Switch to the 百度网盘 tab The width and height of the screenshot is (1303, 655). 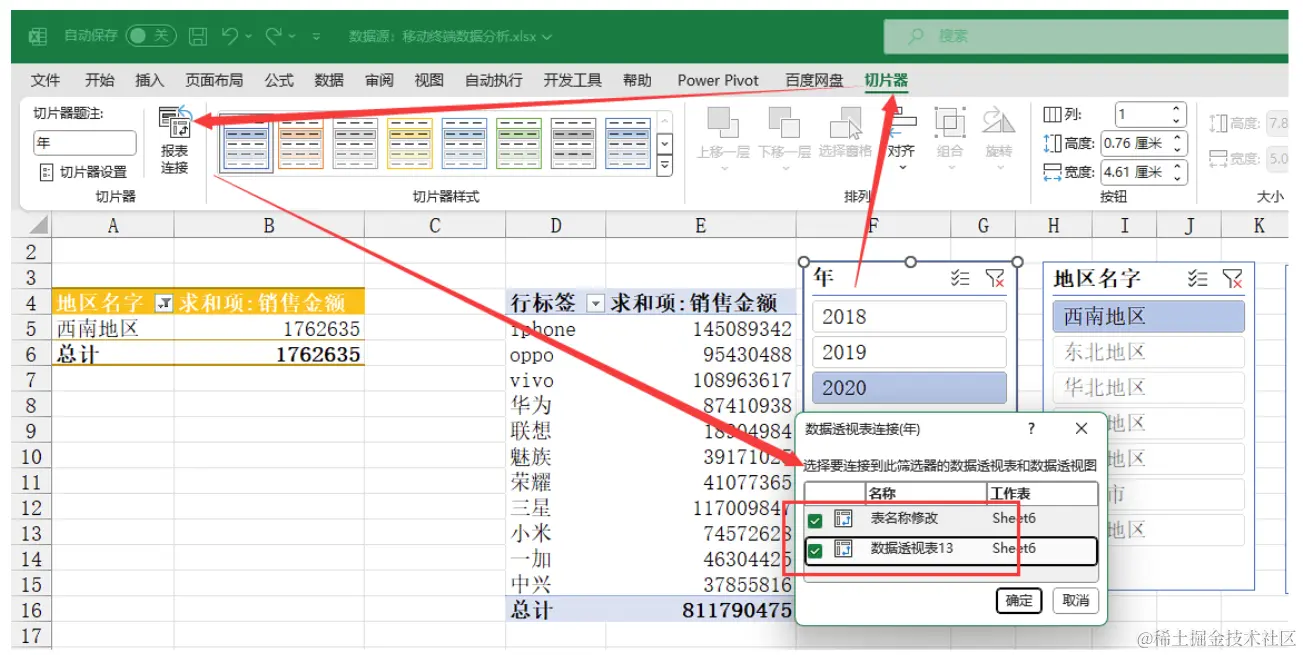[814, 80]
